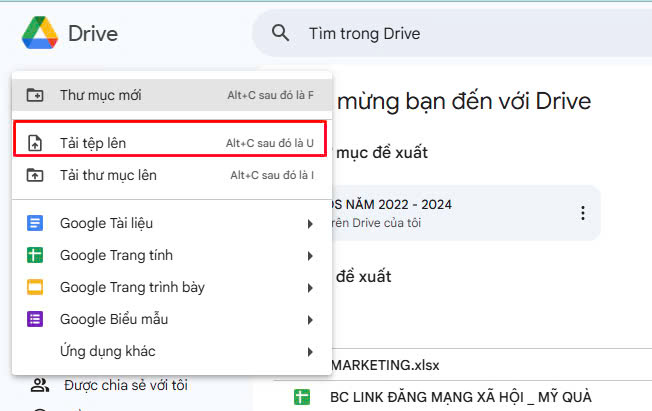652x411 pixels.
Task: Click the 'Alt+C sau đó là F' shortcut text
Action: [270, 95]
